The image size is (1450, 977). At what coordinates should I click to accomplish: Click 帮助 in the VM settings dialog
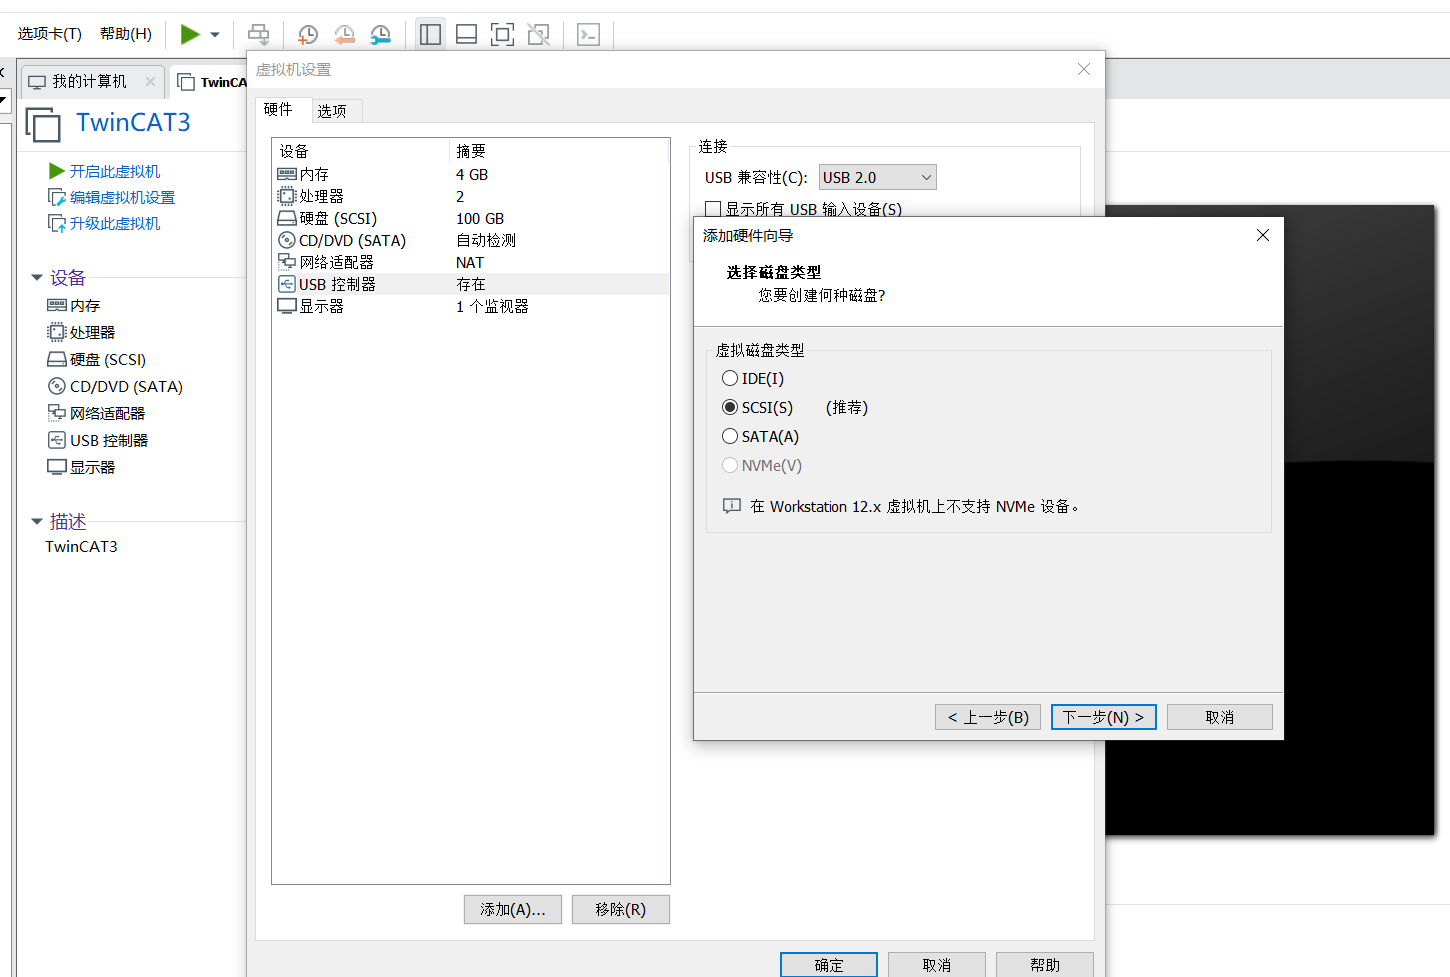(x=1045, y=965)
